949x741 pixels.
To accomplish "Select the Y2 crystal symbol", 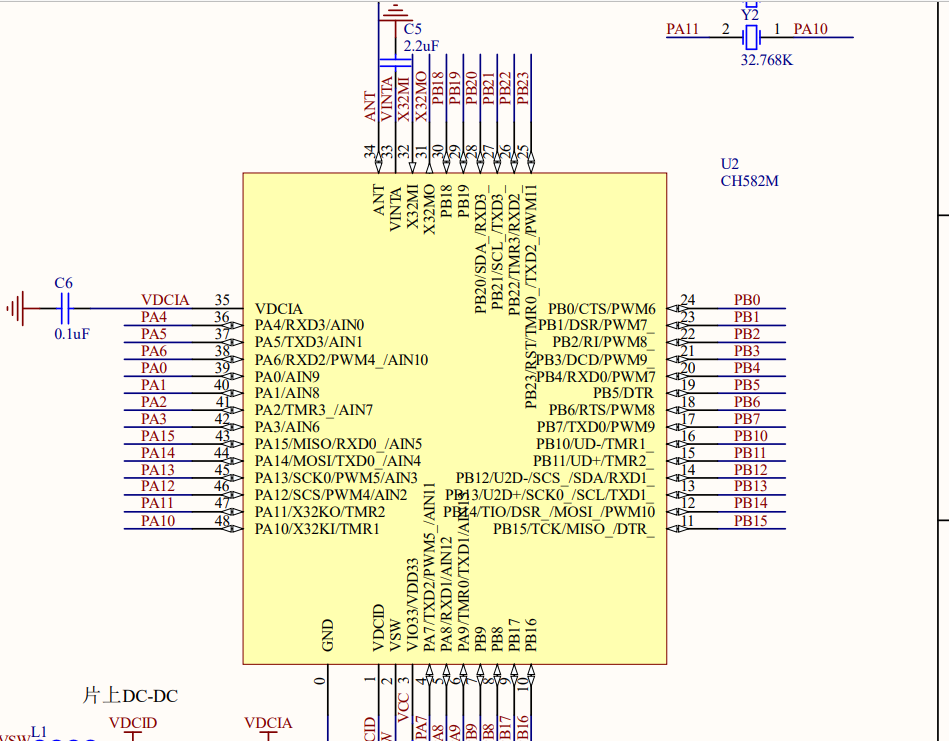I will click(750, 38).
